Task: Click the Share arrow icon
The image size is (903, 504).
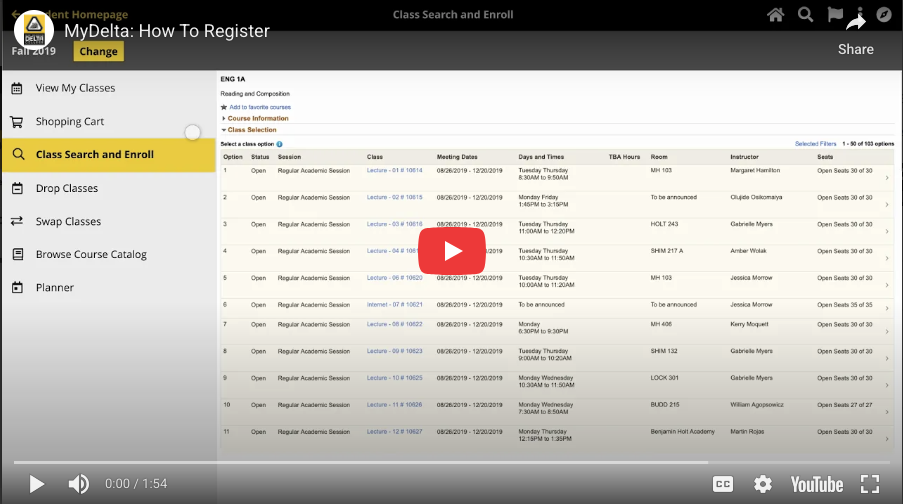Action: tap(855, 24)
